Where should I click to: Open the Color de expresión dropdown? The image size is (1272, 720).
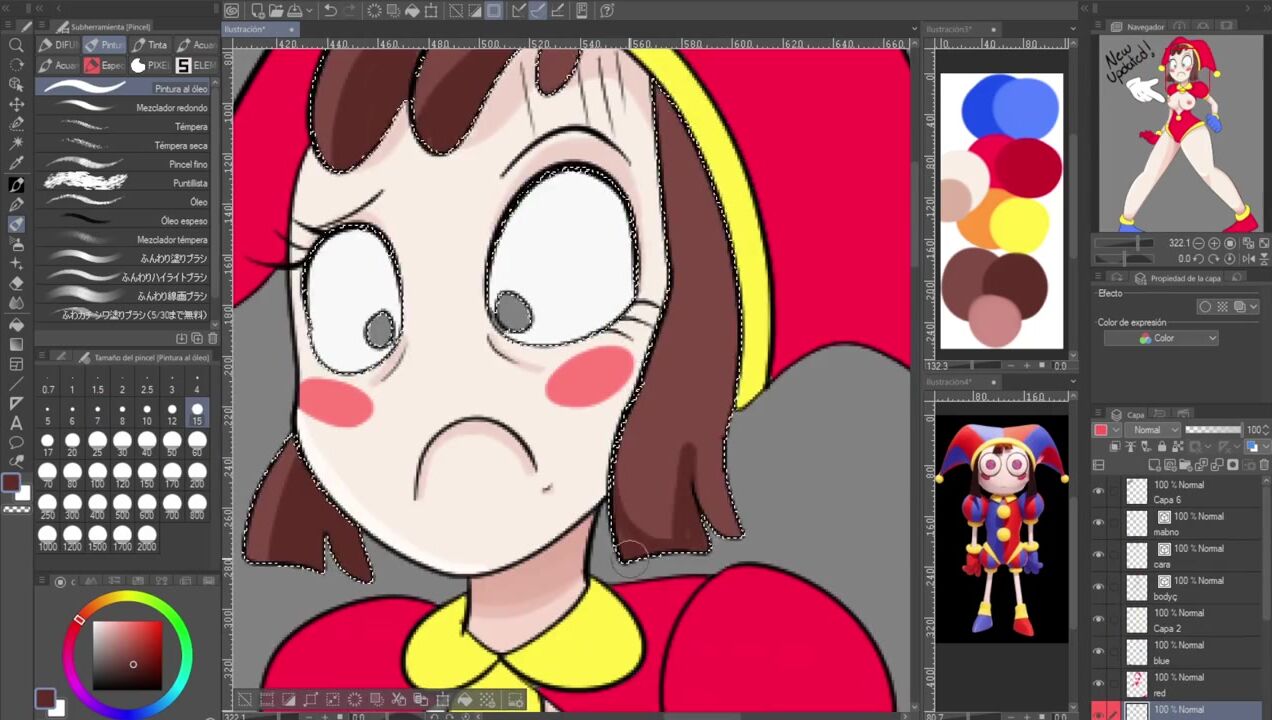pos(1161,338)
